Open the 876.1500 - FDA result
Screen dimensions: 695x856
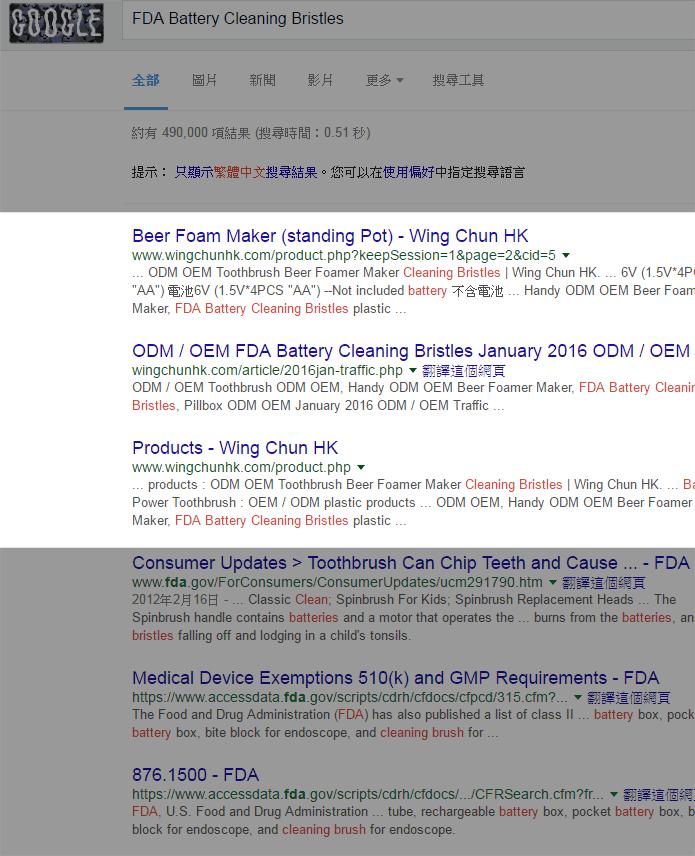tap(195, 775)
